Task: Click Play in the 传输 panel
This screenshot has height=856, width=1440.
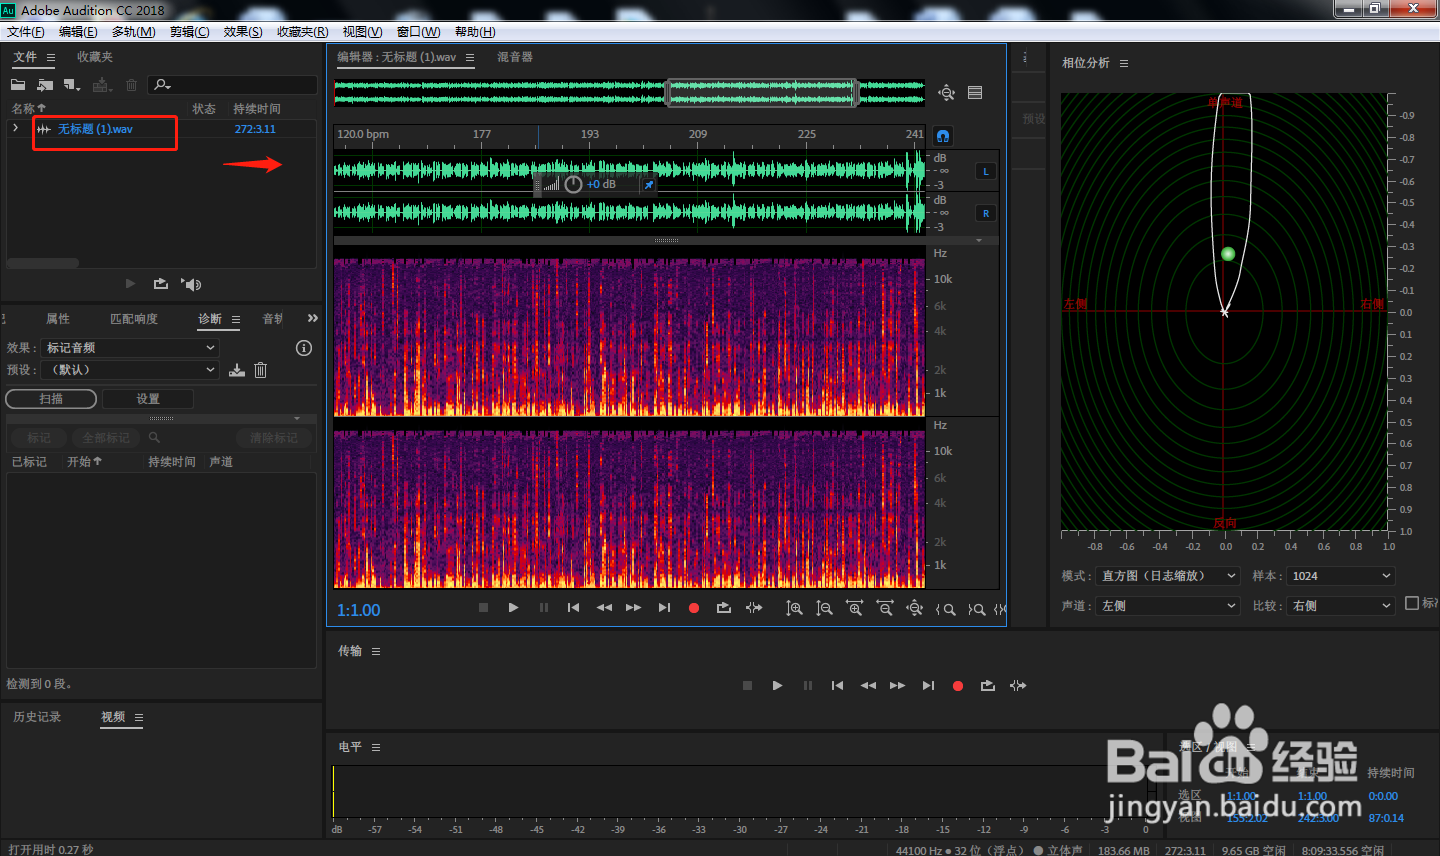Action: point(777,686)
